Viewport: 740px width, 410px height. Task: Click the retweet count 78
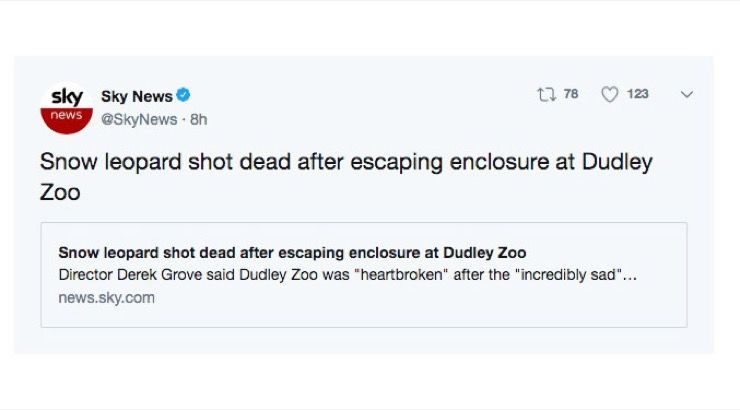(571, 94)
